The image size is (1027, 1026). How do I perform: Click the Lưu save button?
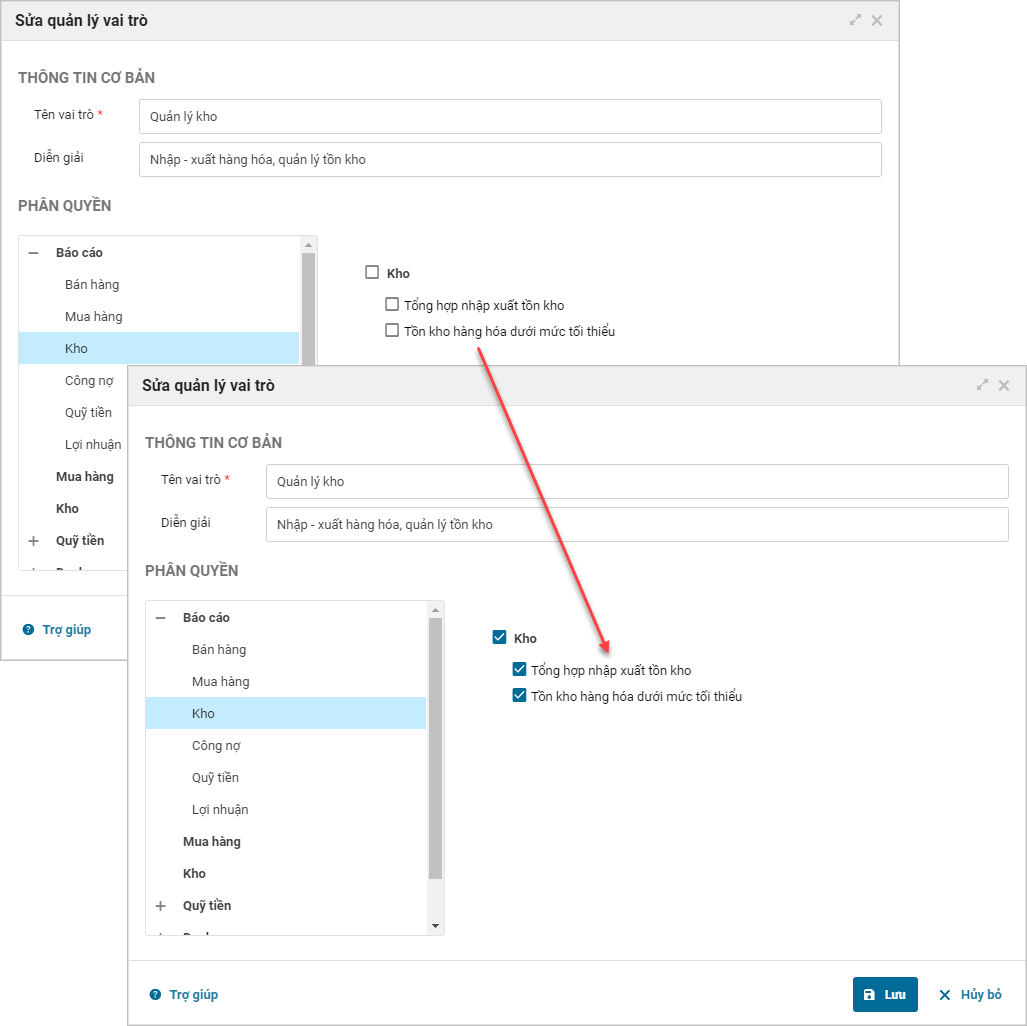(x=885, y=995)
